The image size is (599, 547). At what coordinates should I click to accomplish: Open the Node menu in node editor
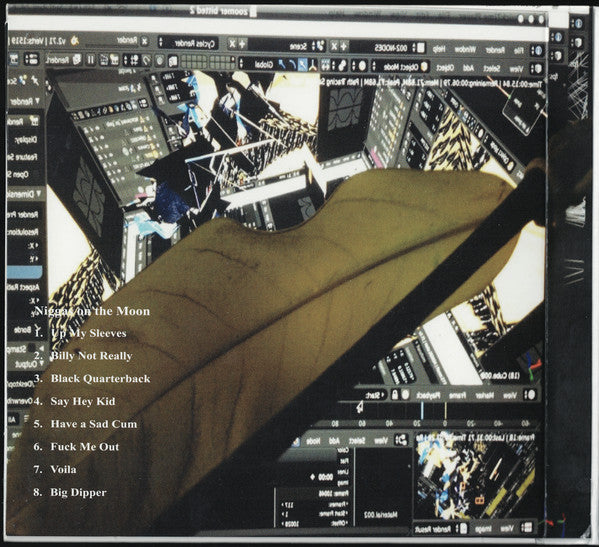click(x=313, y=441)
